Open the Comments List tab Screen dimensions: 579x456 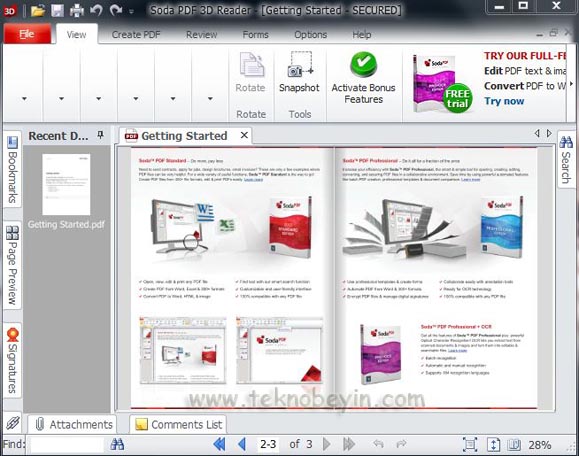pyautogui.click(x=178, y=425)
